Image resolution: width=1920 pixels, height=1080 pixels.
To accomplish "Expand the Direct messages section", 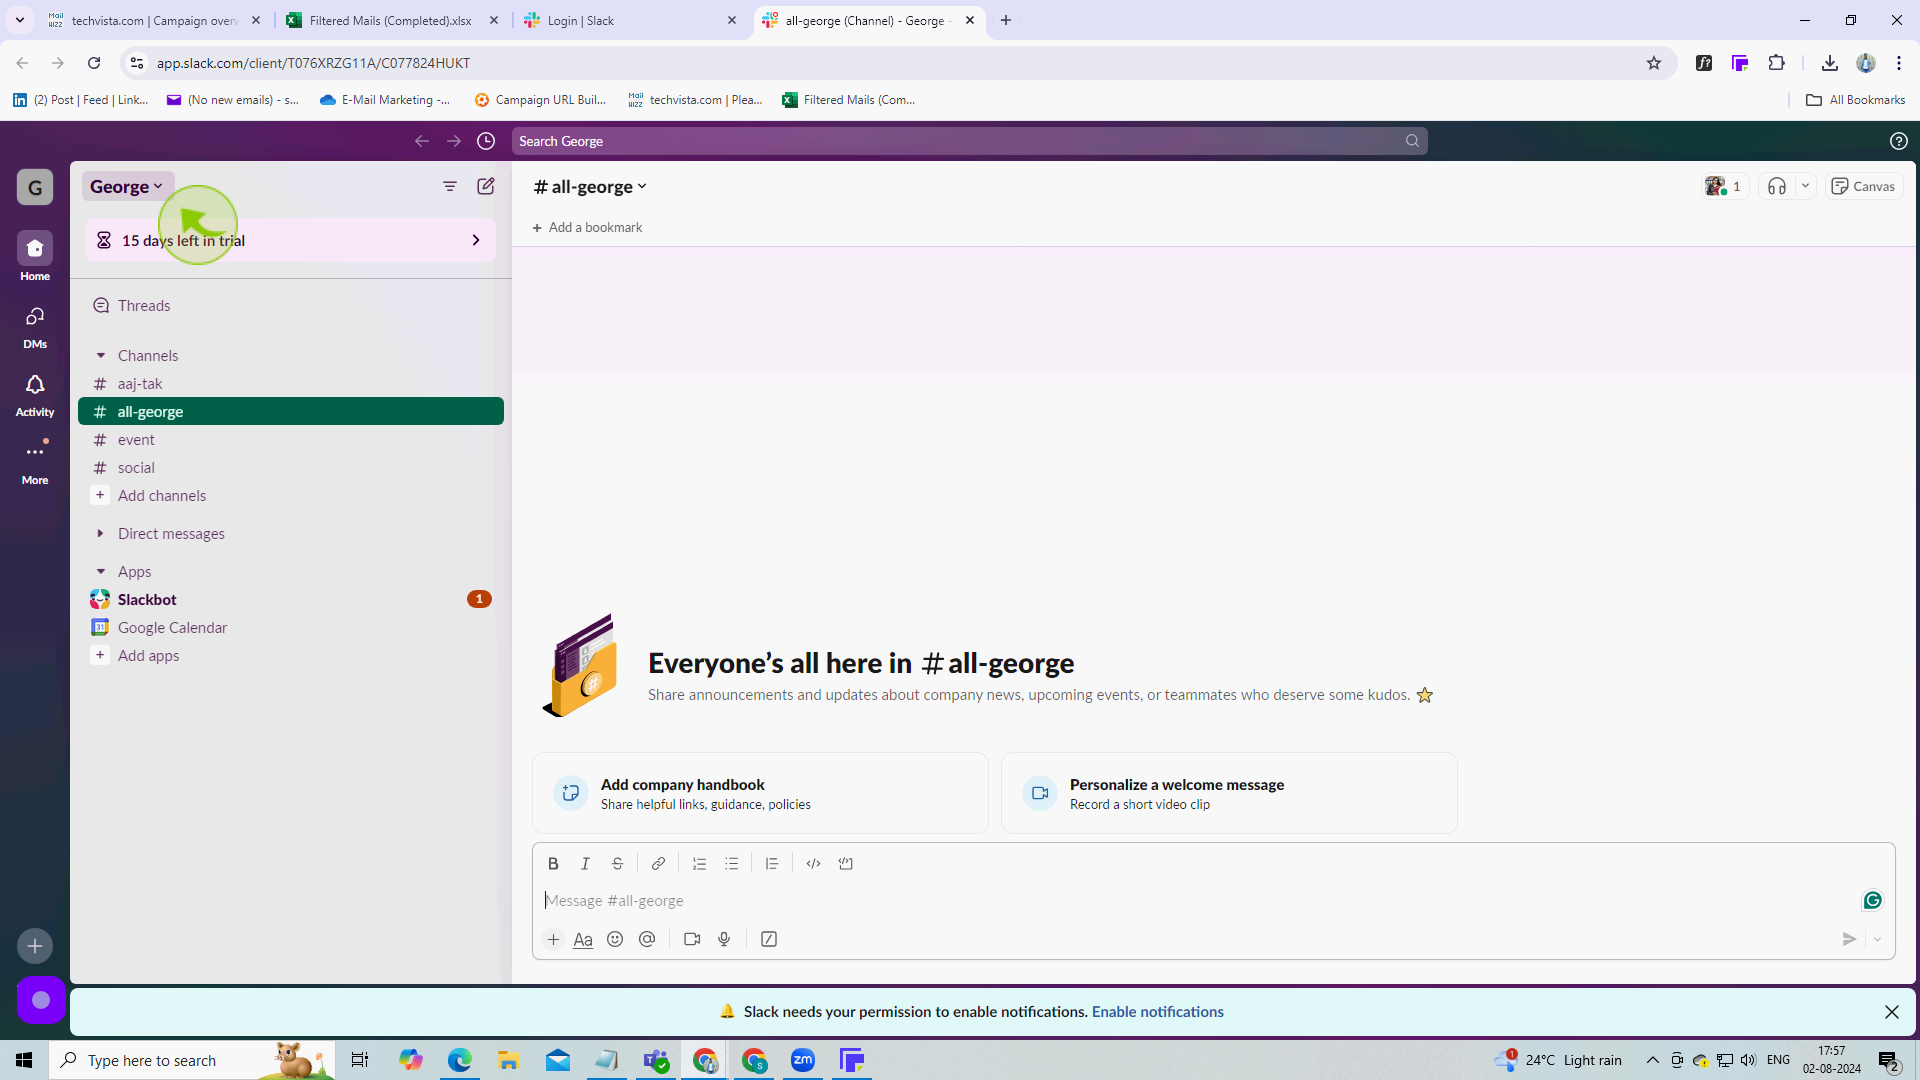I will click(x=101, y=533).
